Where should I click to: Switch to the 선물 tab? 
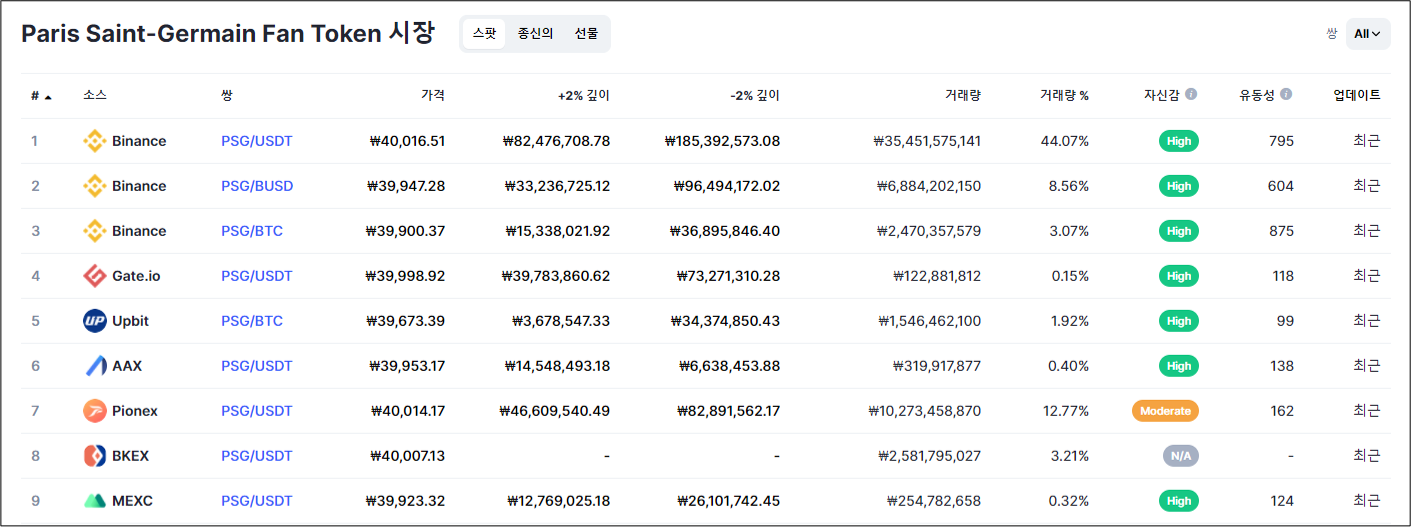click(x=586, y=34)
